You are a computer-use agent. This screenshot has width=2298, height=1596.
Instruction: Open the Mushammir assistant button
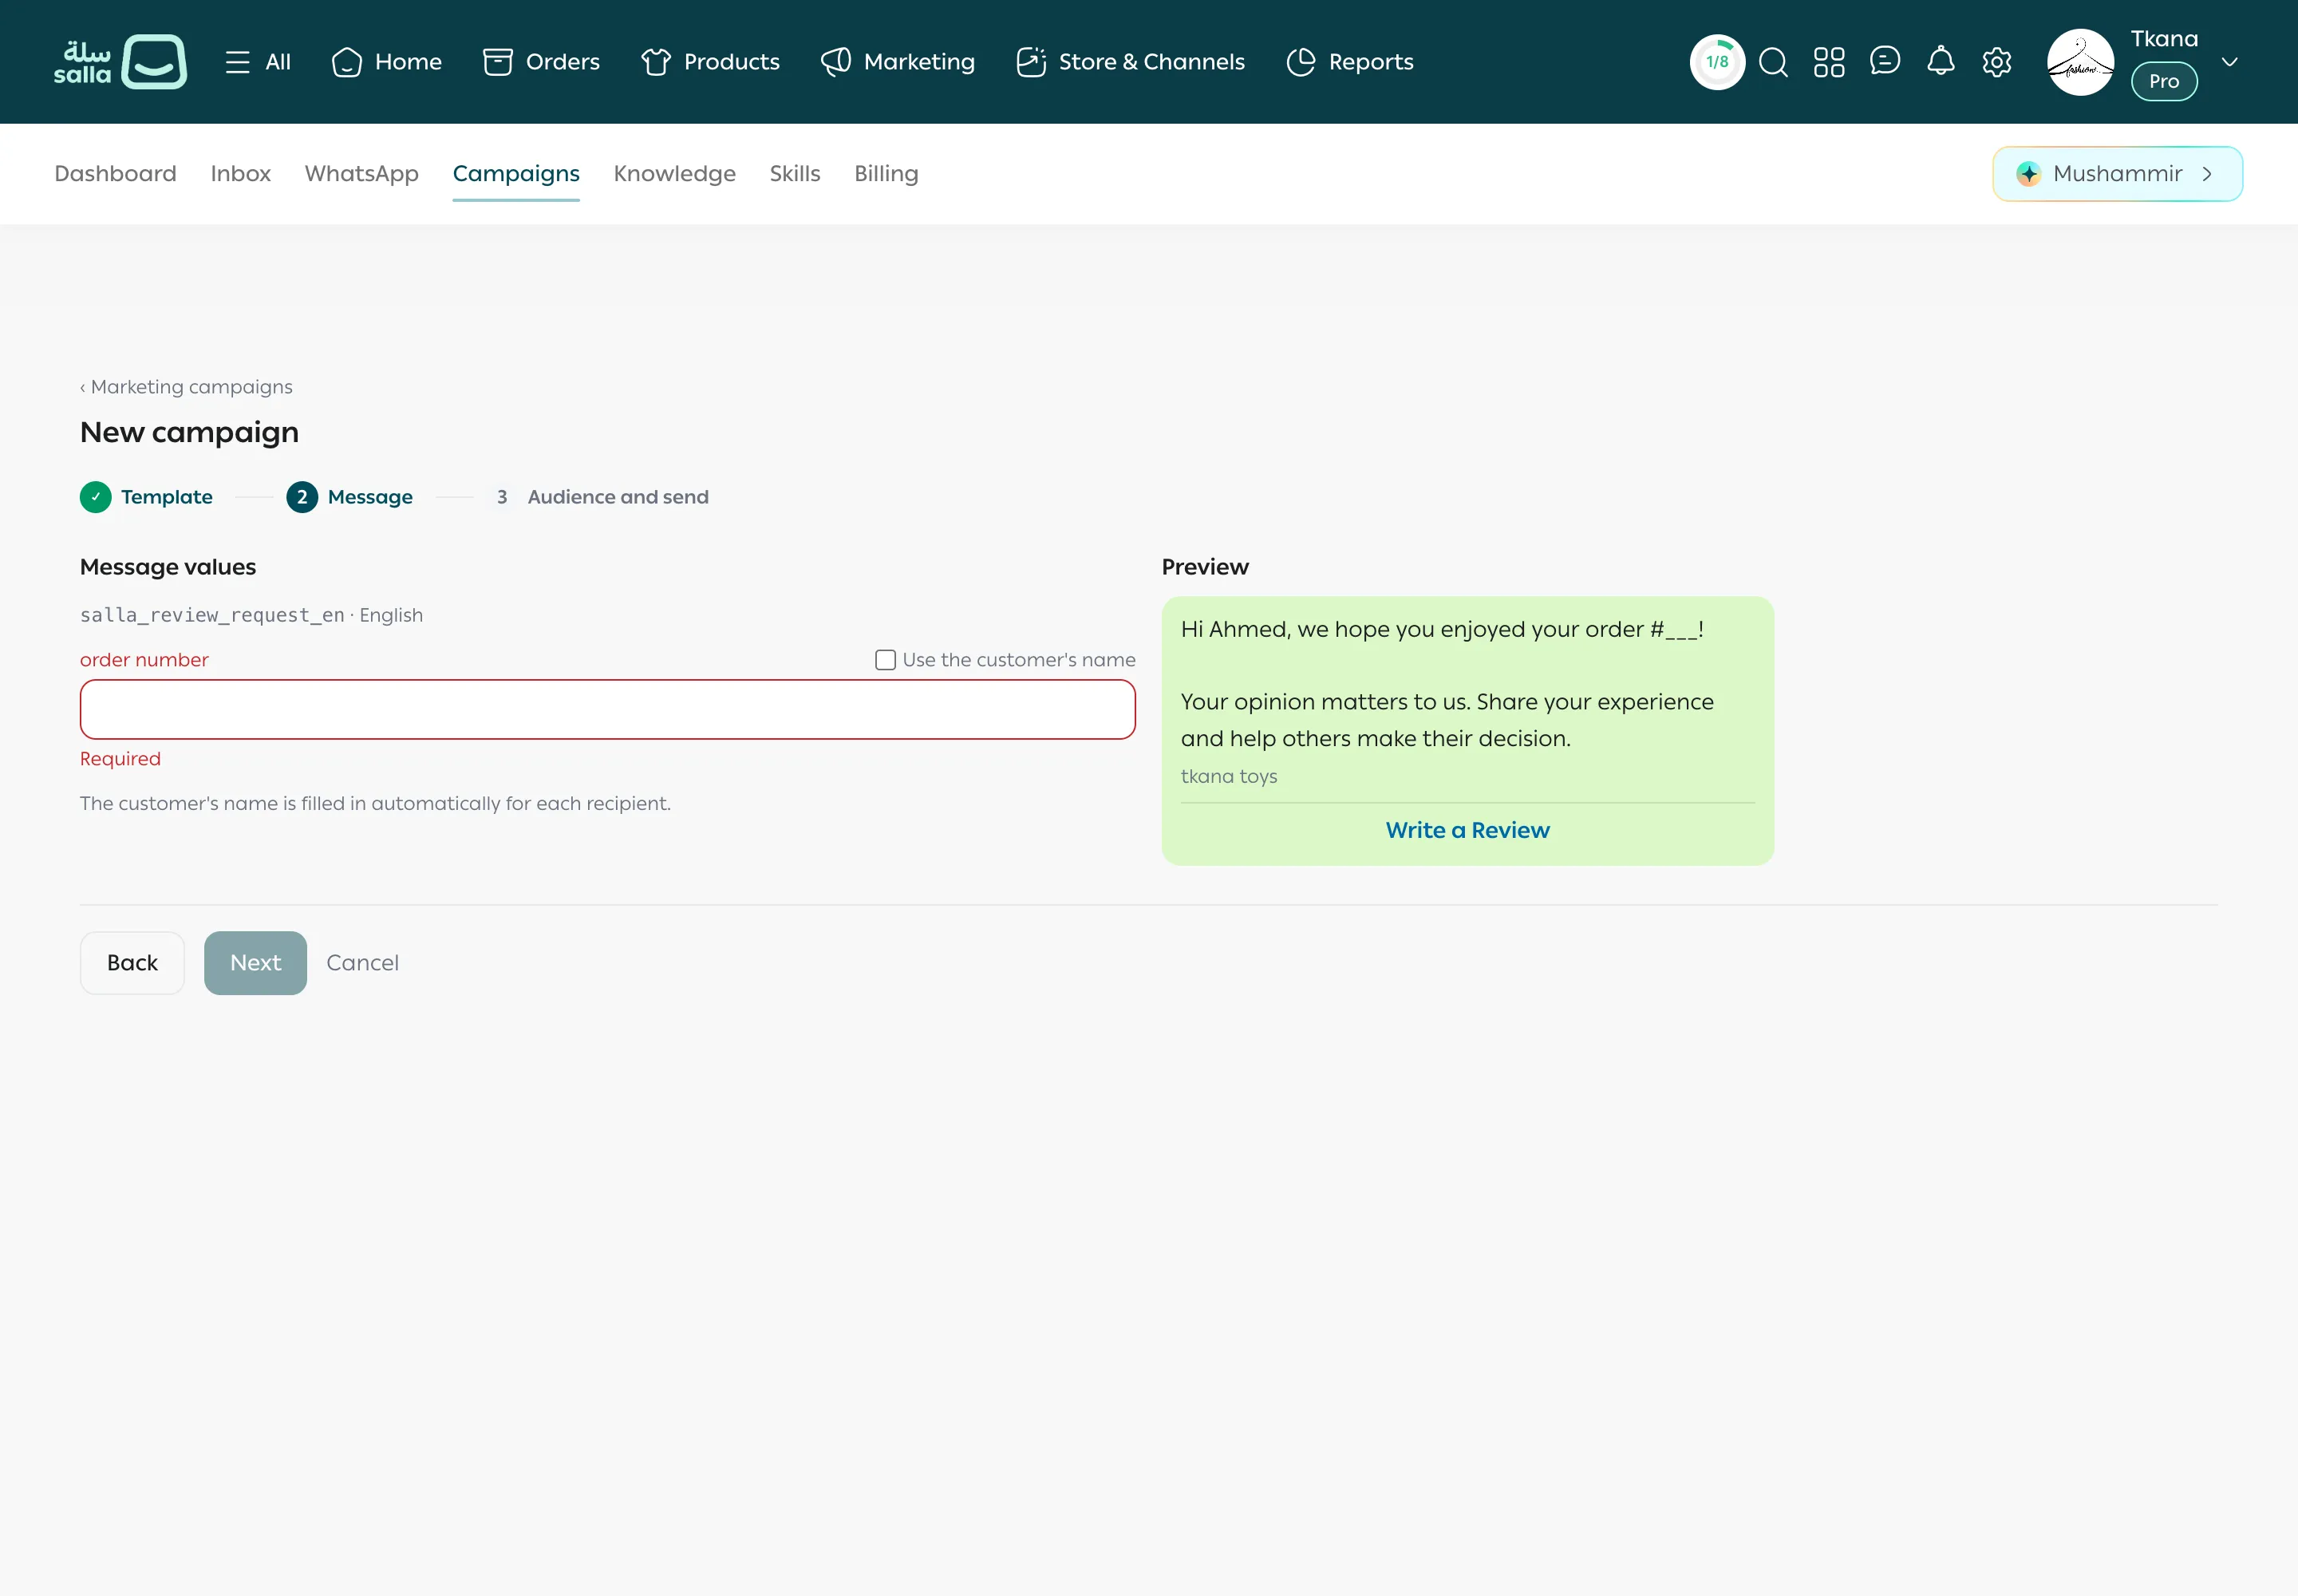[2117, 174]
